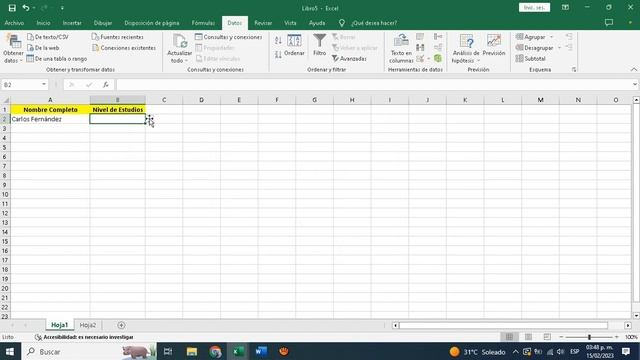
Task: Click the zoom slider handle
Action: click(x=589, y=337)
